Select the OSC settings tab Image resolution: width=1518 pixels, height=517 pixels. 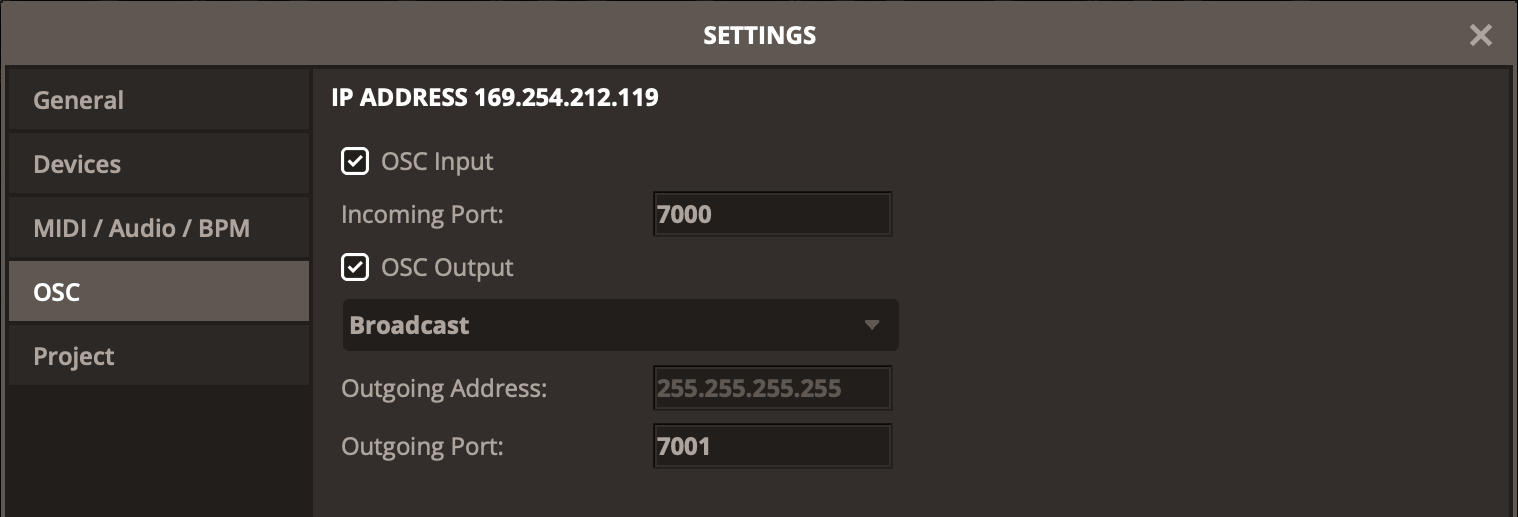158,293
